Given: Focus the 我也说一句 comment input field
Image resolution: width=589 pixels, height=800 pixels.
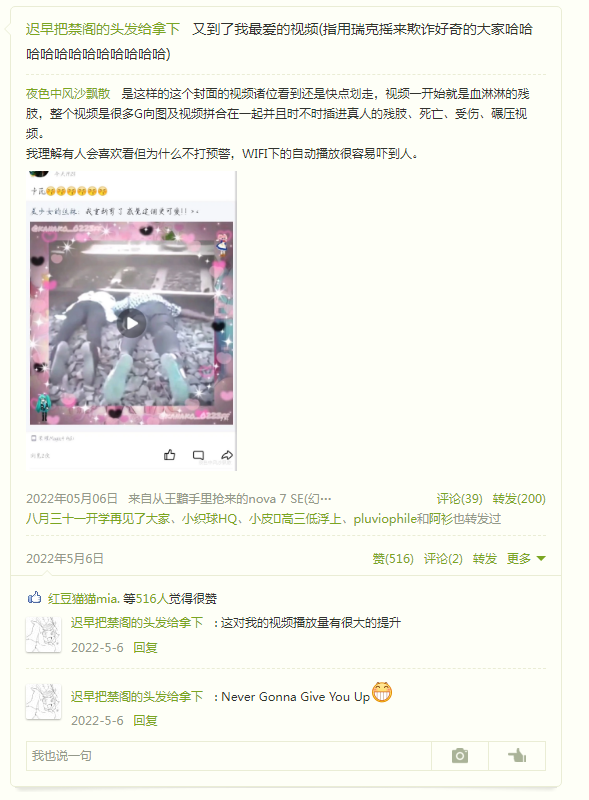Looking at the screenshot, I should pyautogui.click(x=229, y=756).
